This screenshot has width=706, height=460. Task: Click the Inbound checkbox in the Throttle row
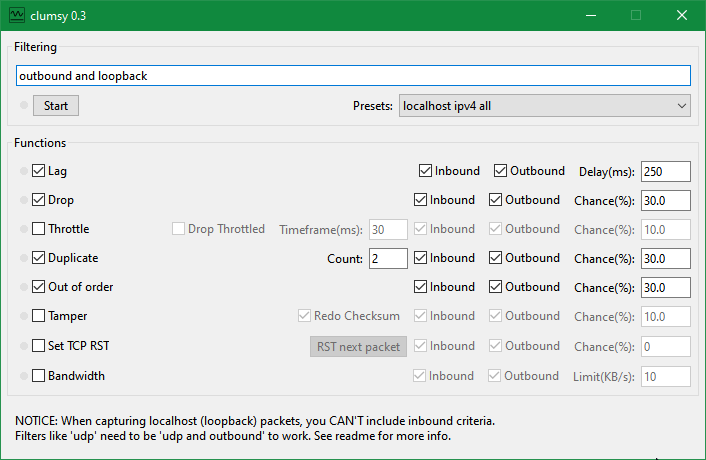tap(420, 229)
